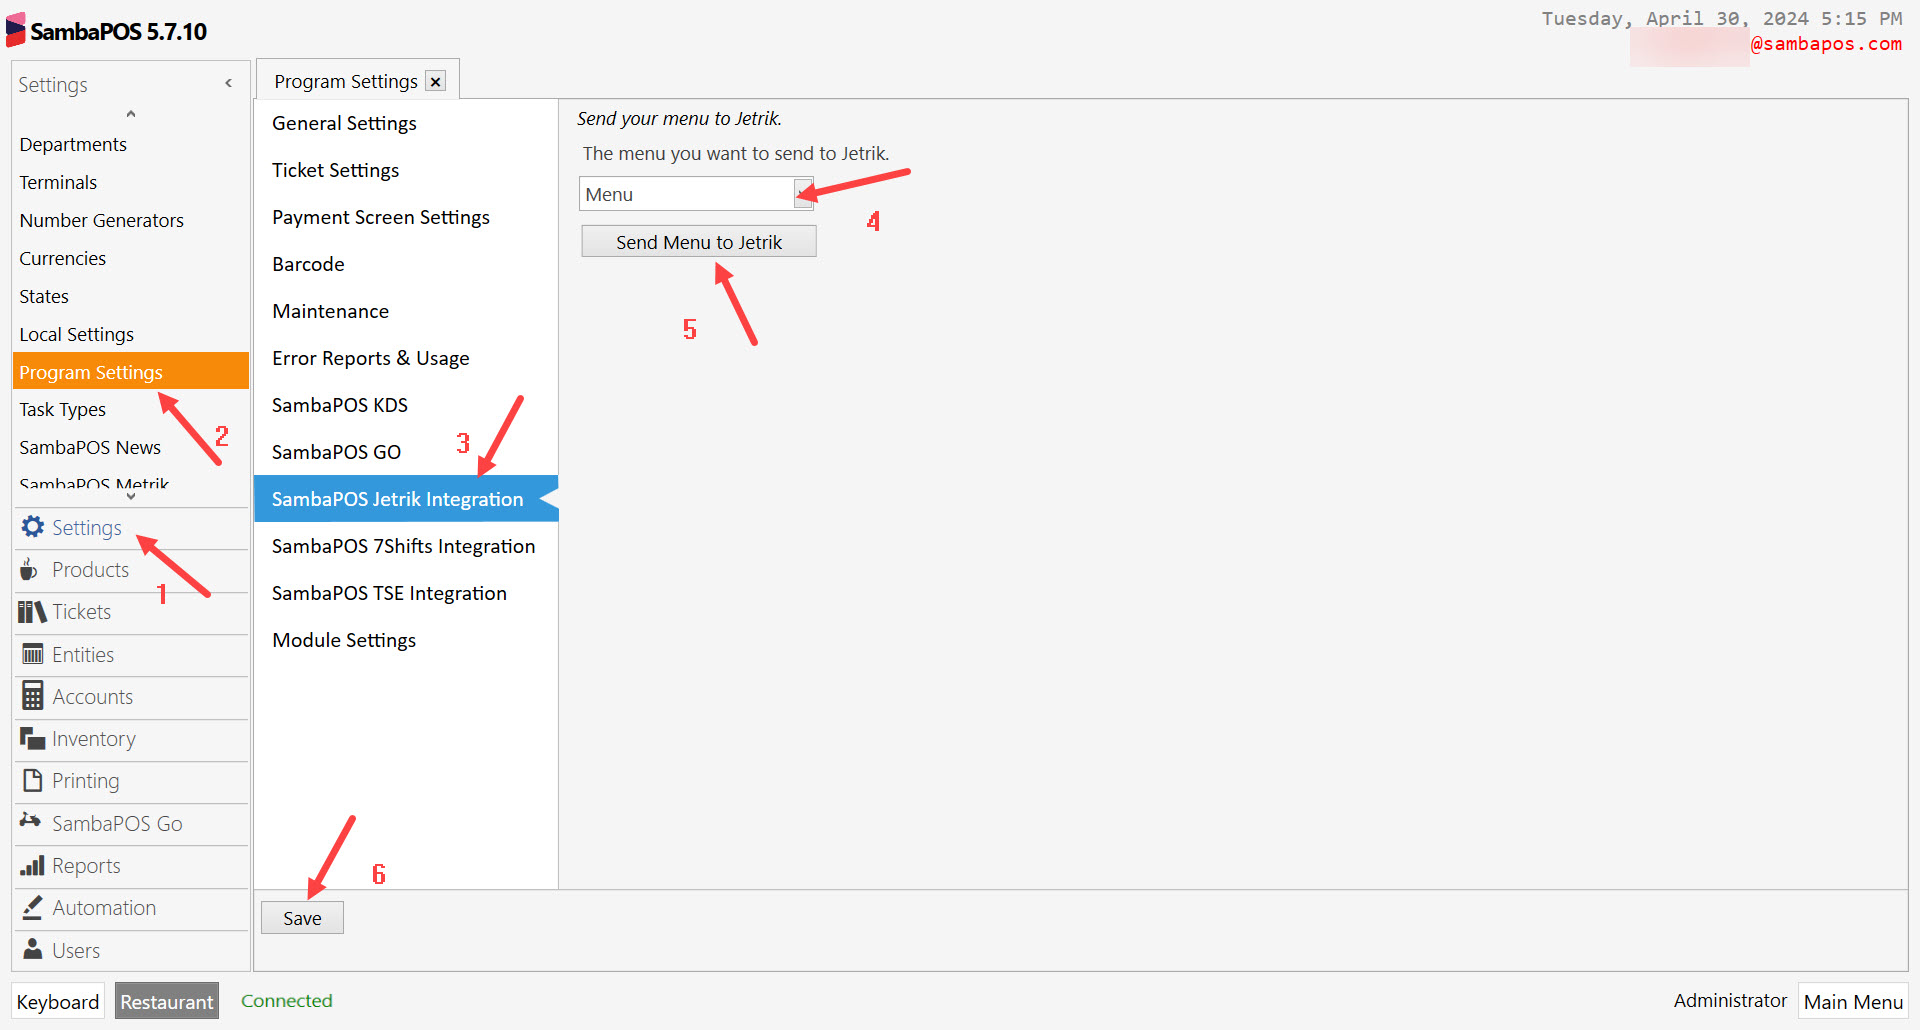Select the Products coffee cup icon
The image size is (1920, 1030).
tap(31, 569)
